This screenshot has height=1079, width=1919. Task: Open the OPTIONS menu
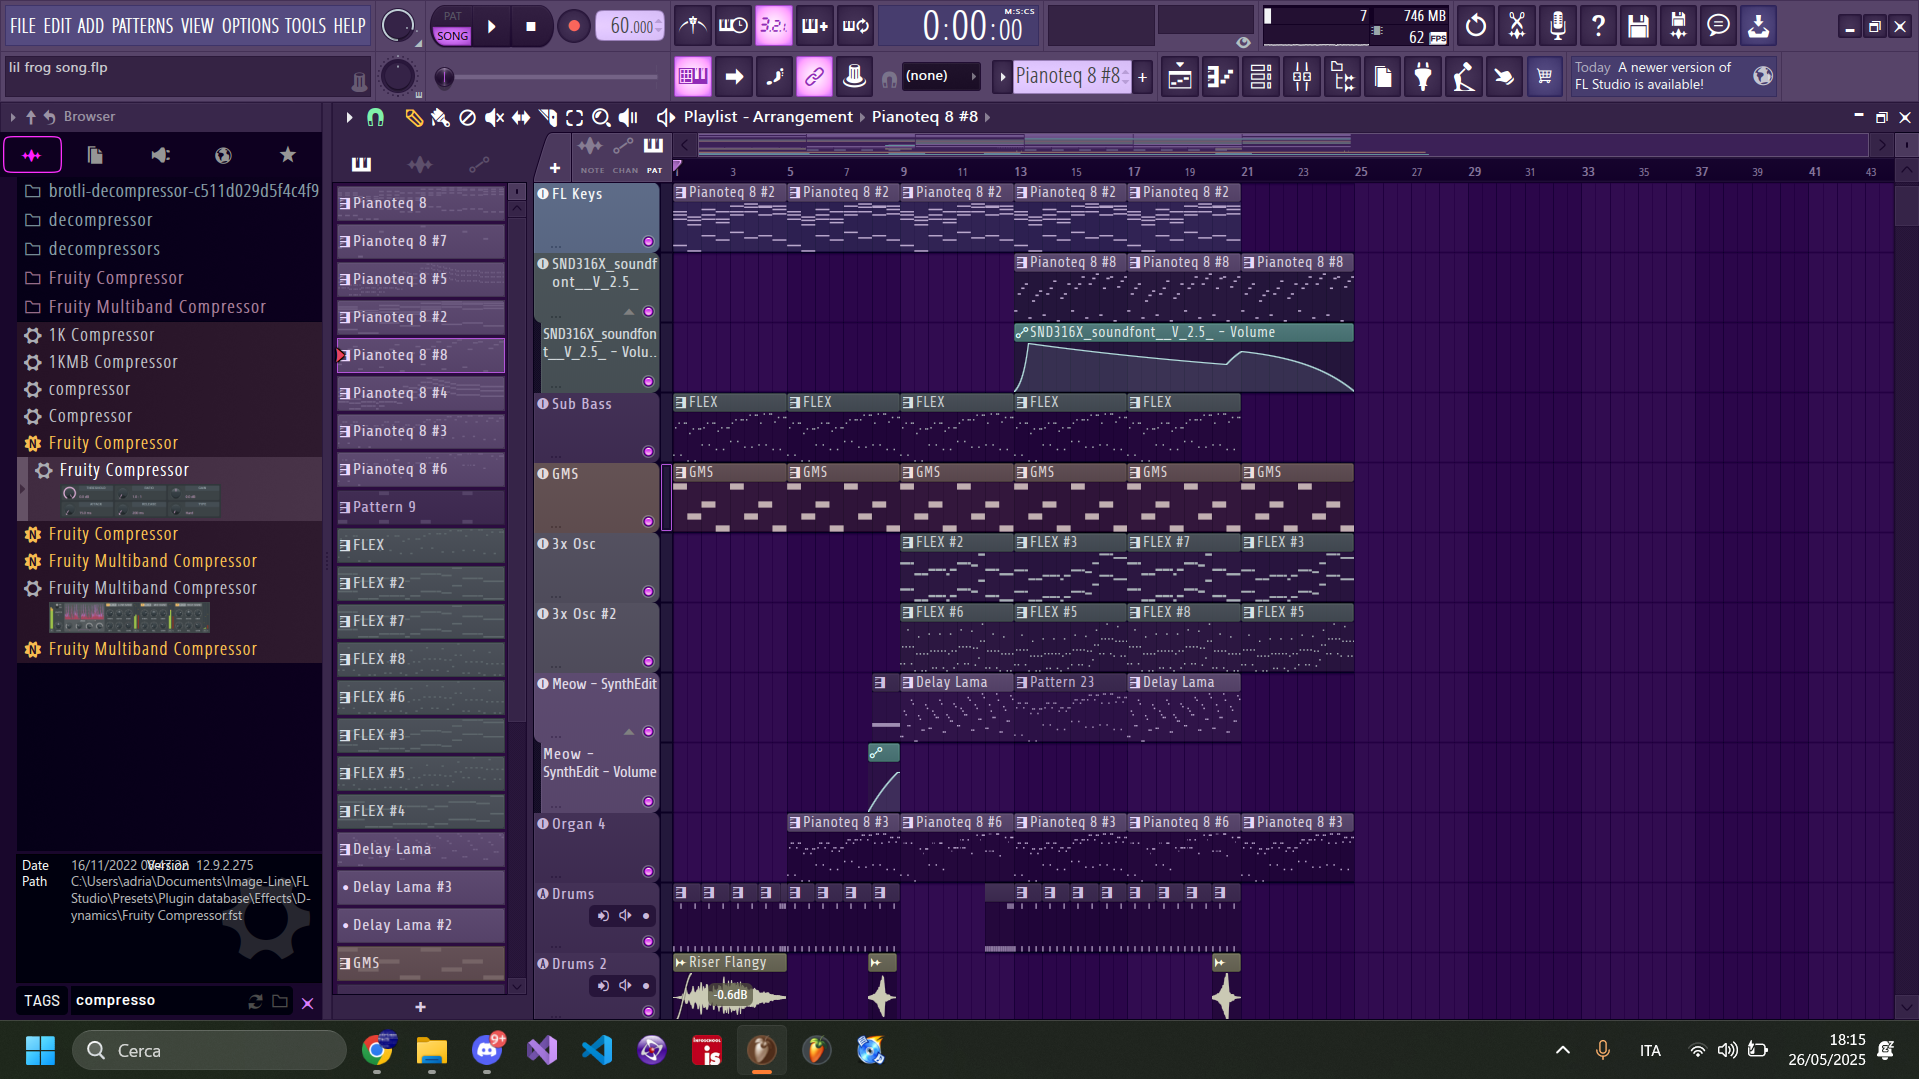[x=250, y=26]
